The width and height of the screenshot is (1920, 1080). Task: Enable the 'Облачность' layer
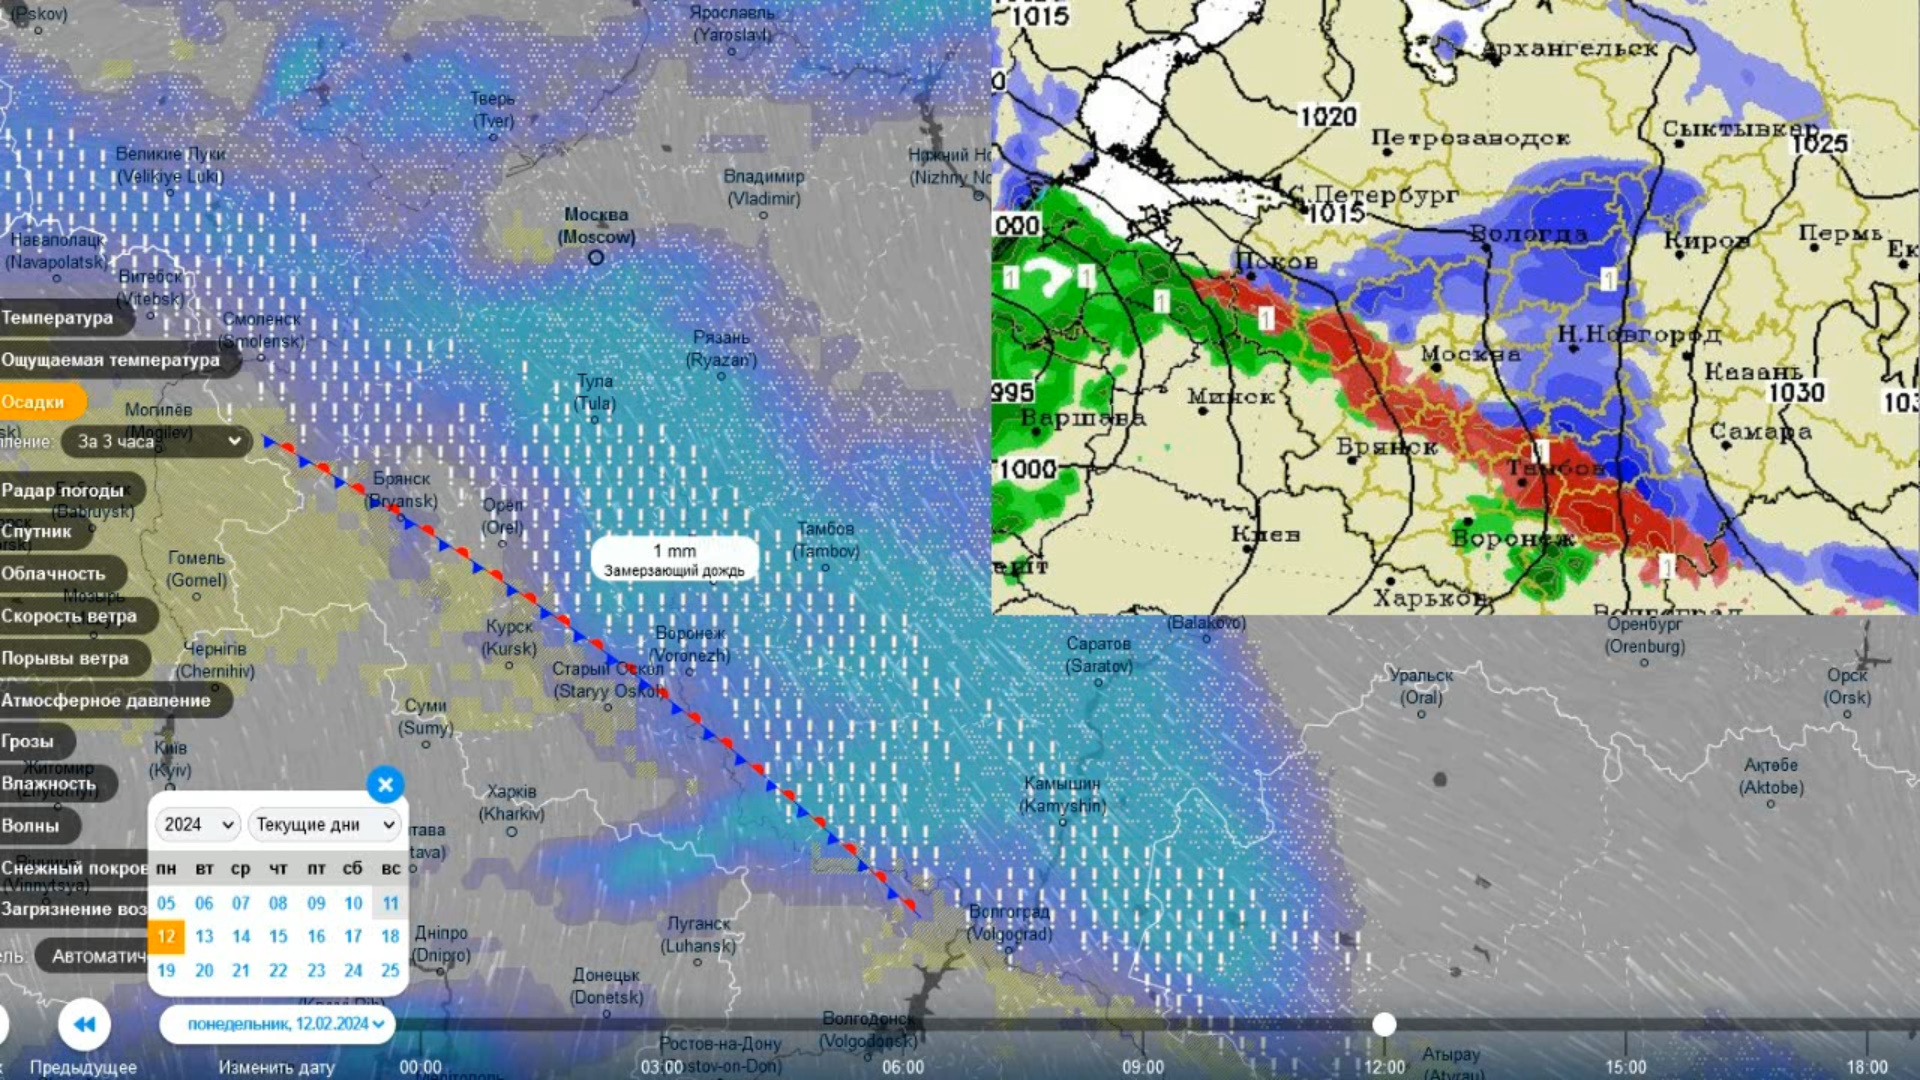(54, 574)
